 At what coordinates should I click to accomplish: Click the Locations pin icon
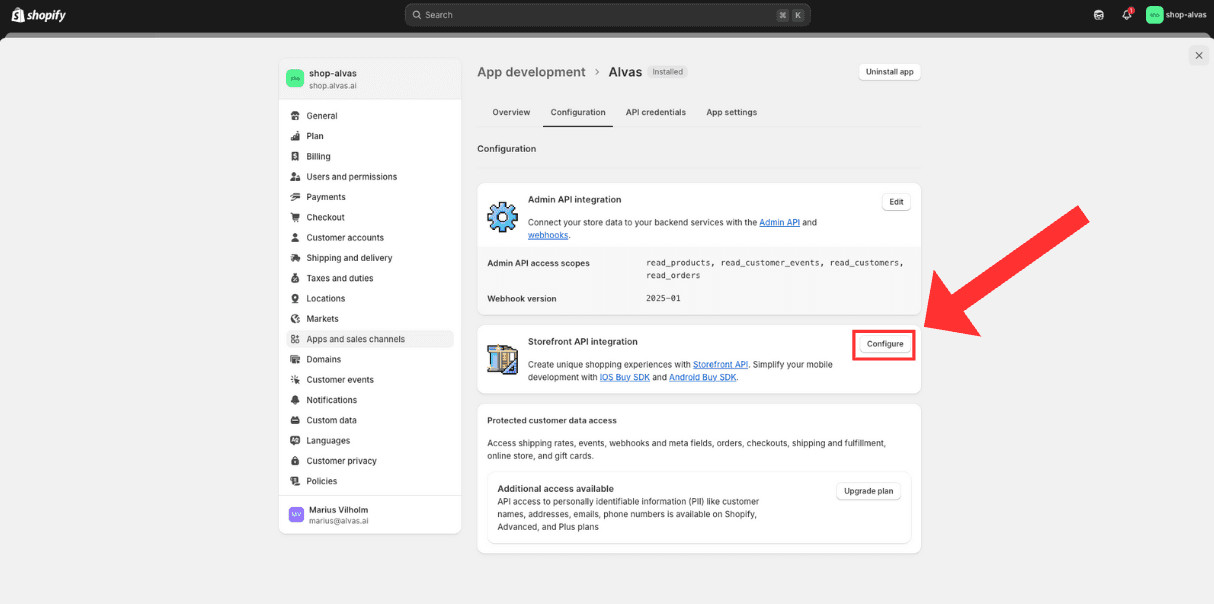tap(295, 298)
